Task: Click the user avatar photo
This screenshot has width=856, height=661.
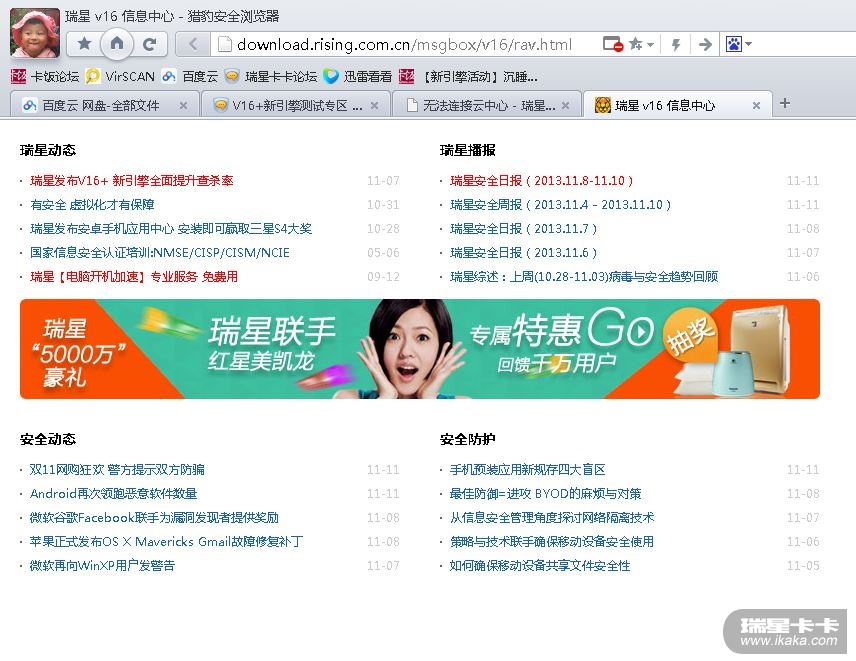Action: (x=35, y=33)
